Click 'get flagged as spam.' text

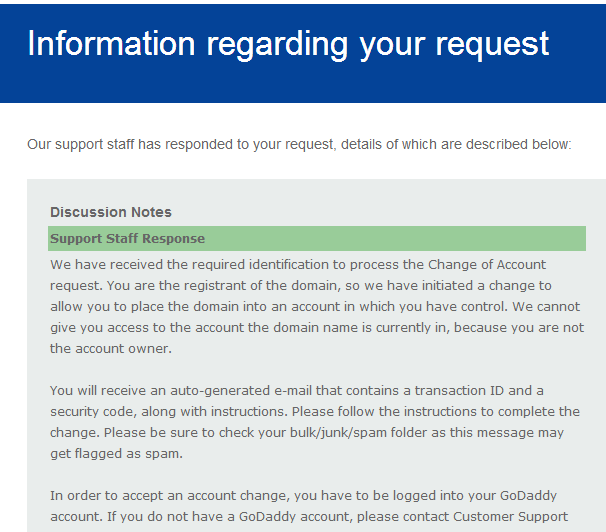pyautogui.click(x=116, y=454)
